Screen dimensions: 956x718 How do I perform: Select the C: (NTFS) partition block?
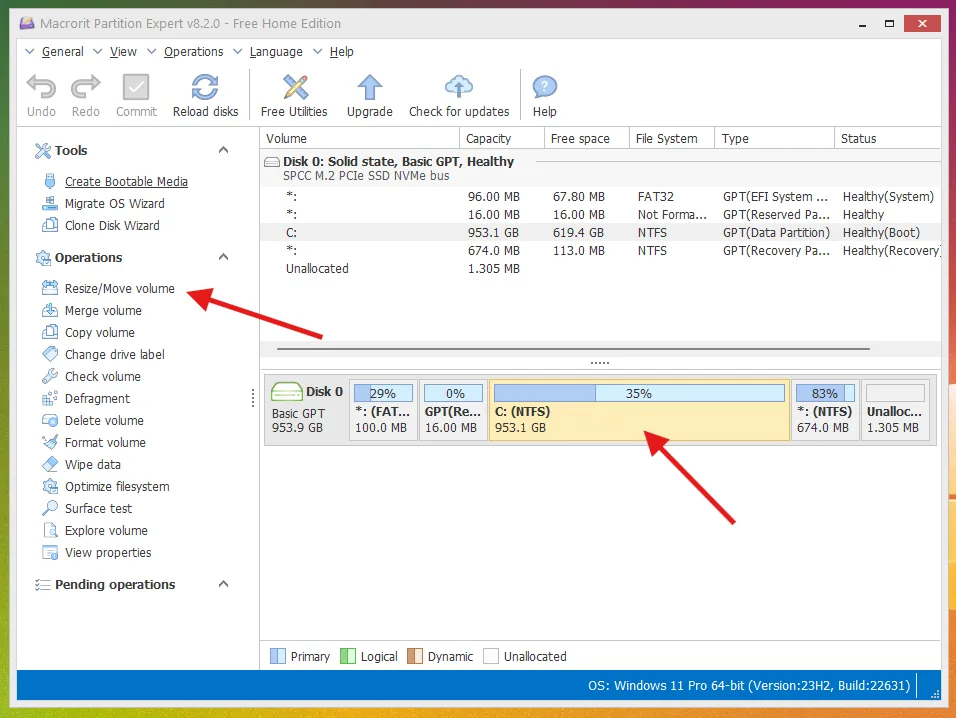pyautogui.click(x=638, y=418)
